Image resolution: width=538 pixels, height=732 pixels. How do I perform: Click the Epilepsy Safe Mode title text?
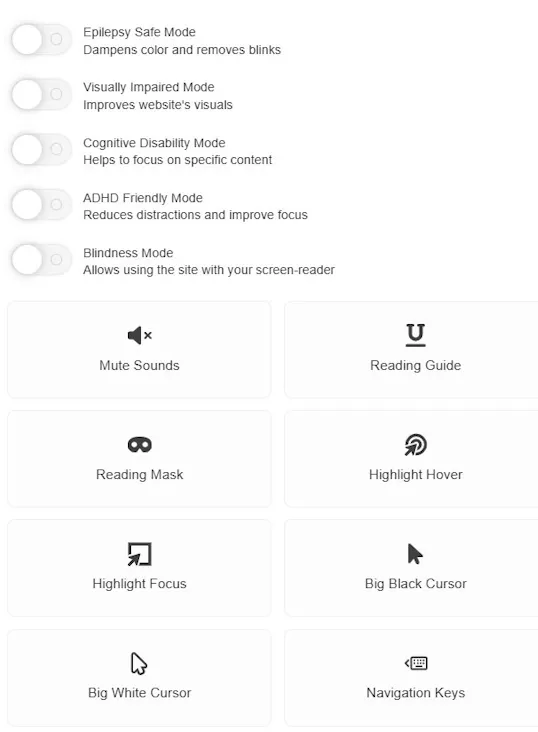[x=139, y=32]
